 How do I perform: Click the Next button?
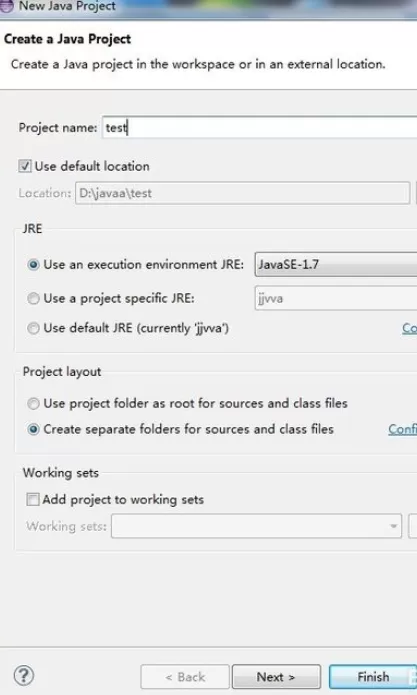click(276, 677)
